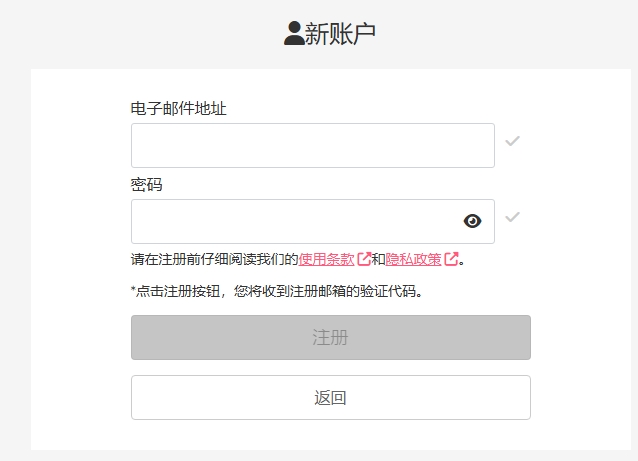The image size is (638, 461).
Task: Click the gray 注册 register button
Action: (331, 337)
